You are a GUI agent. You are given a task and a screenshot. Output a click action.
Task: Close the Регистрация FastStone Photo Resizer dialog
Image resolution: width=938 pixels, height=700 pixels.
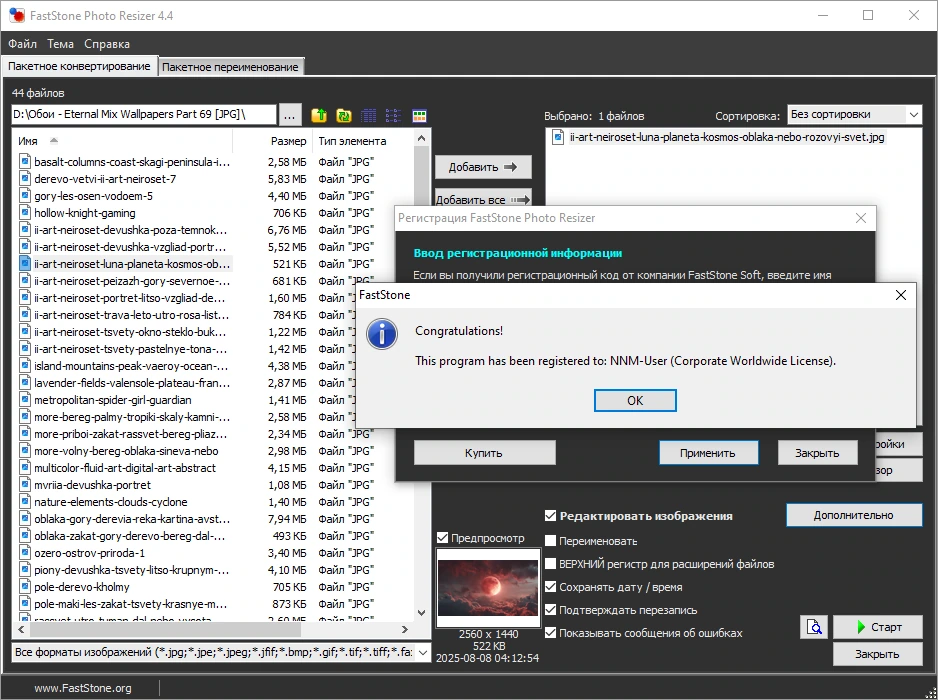pos(861,218)
